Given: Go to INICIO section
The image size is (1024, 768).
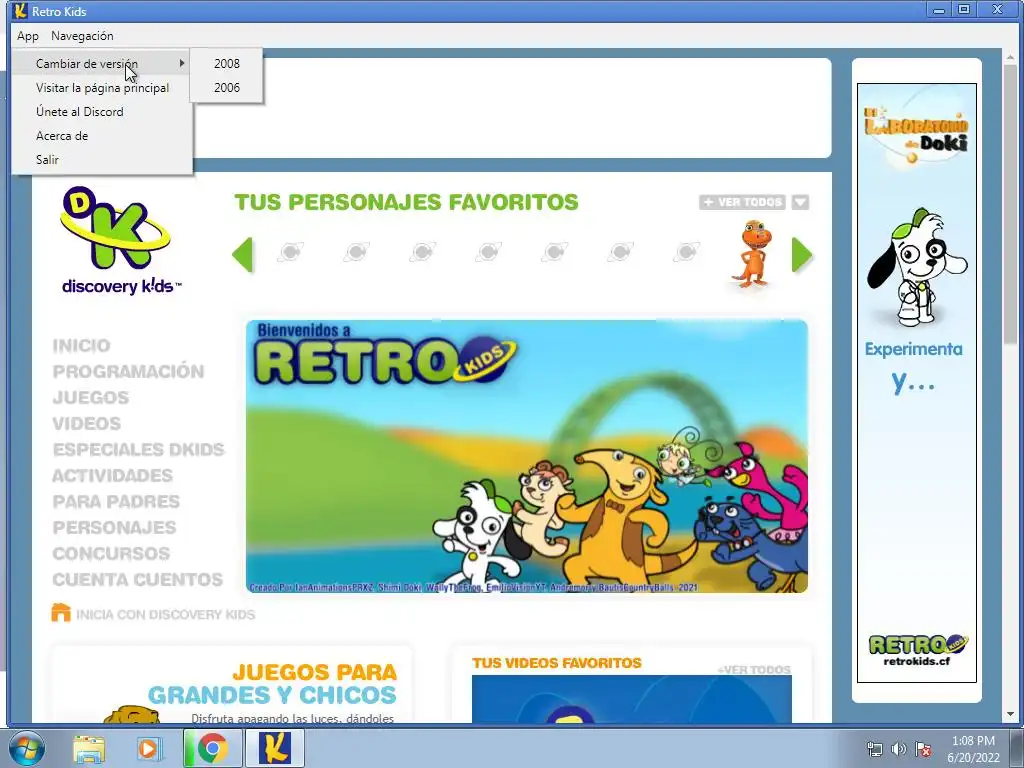Looking at the screenshot, I should 82,345.
